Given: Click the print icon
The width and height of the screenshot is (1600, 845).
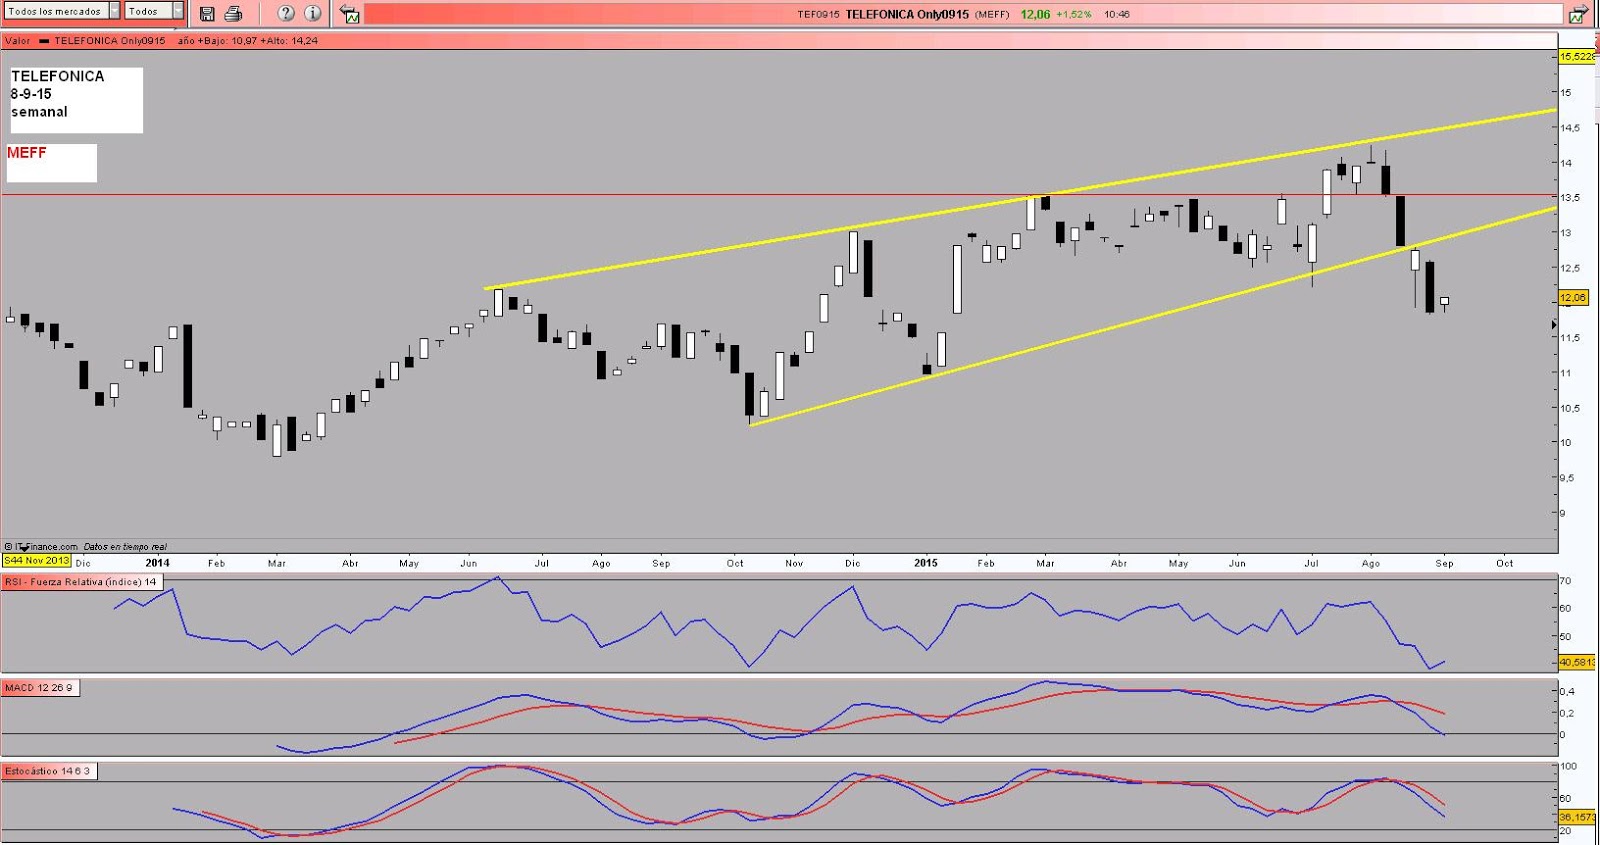Looking at the screenshot, I should [x=233, y=13].
